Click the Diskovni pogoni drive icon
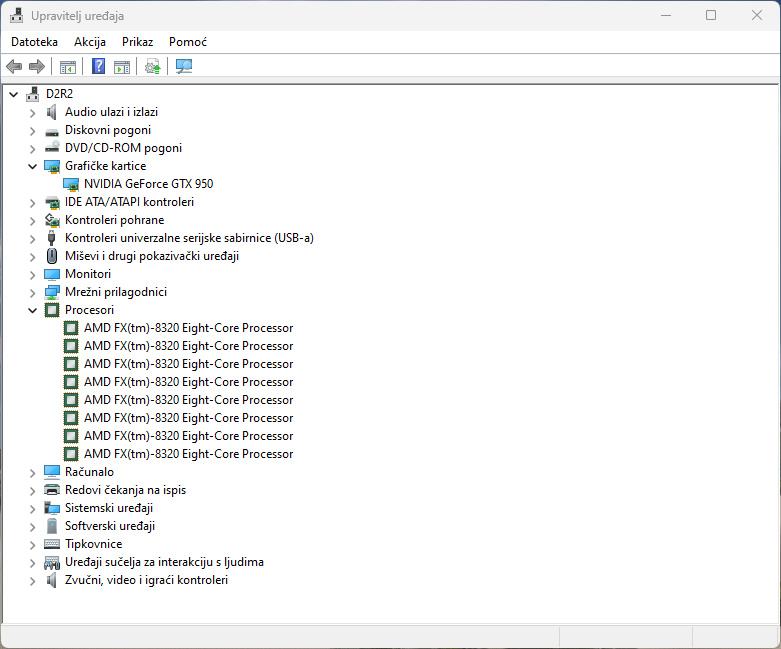Viewport: 781px width, 649px height. click(x=52, y=131)
